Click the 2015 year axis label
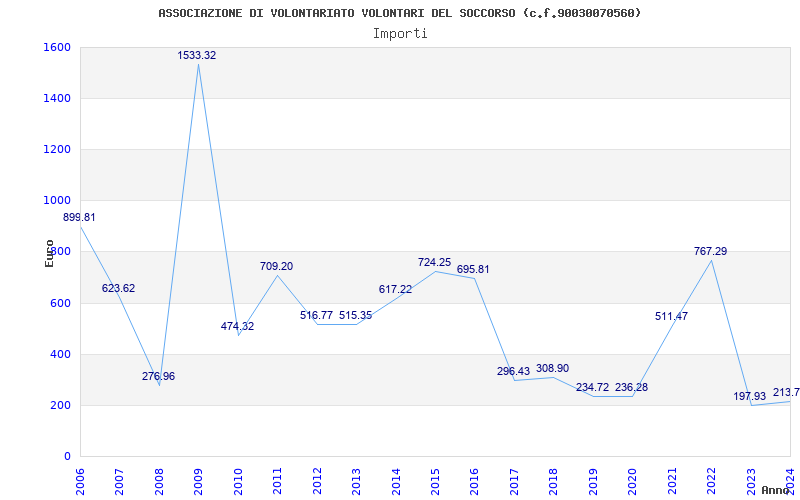Image resolution: width=800 pixels, height=500 pixels. point(435,481)
